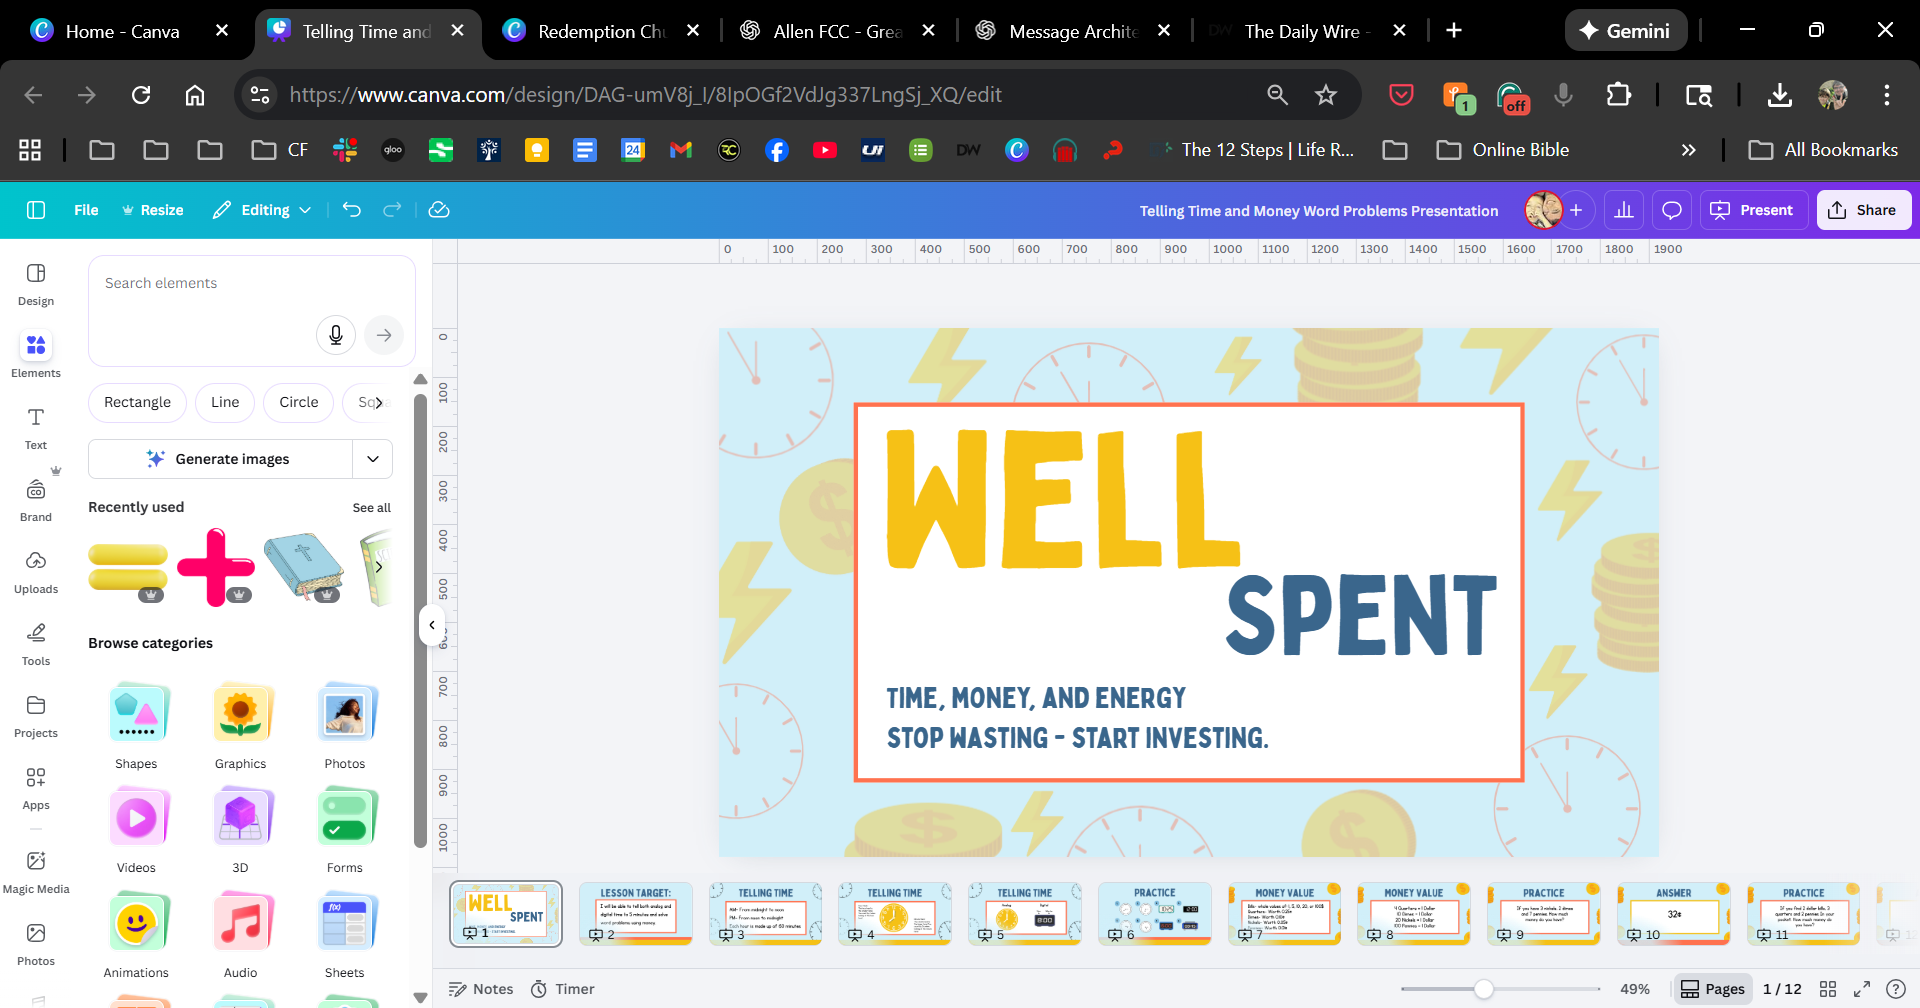Click the cloud save status icon
1920x1008 pixels.
coord(439,210)
